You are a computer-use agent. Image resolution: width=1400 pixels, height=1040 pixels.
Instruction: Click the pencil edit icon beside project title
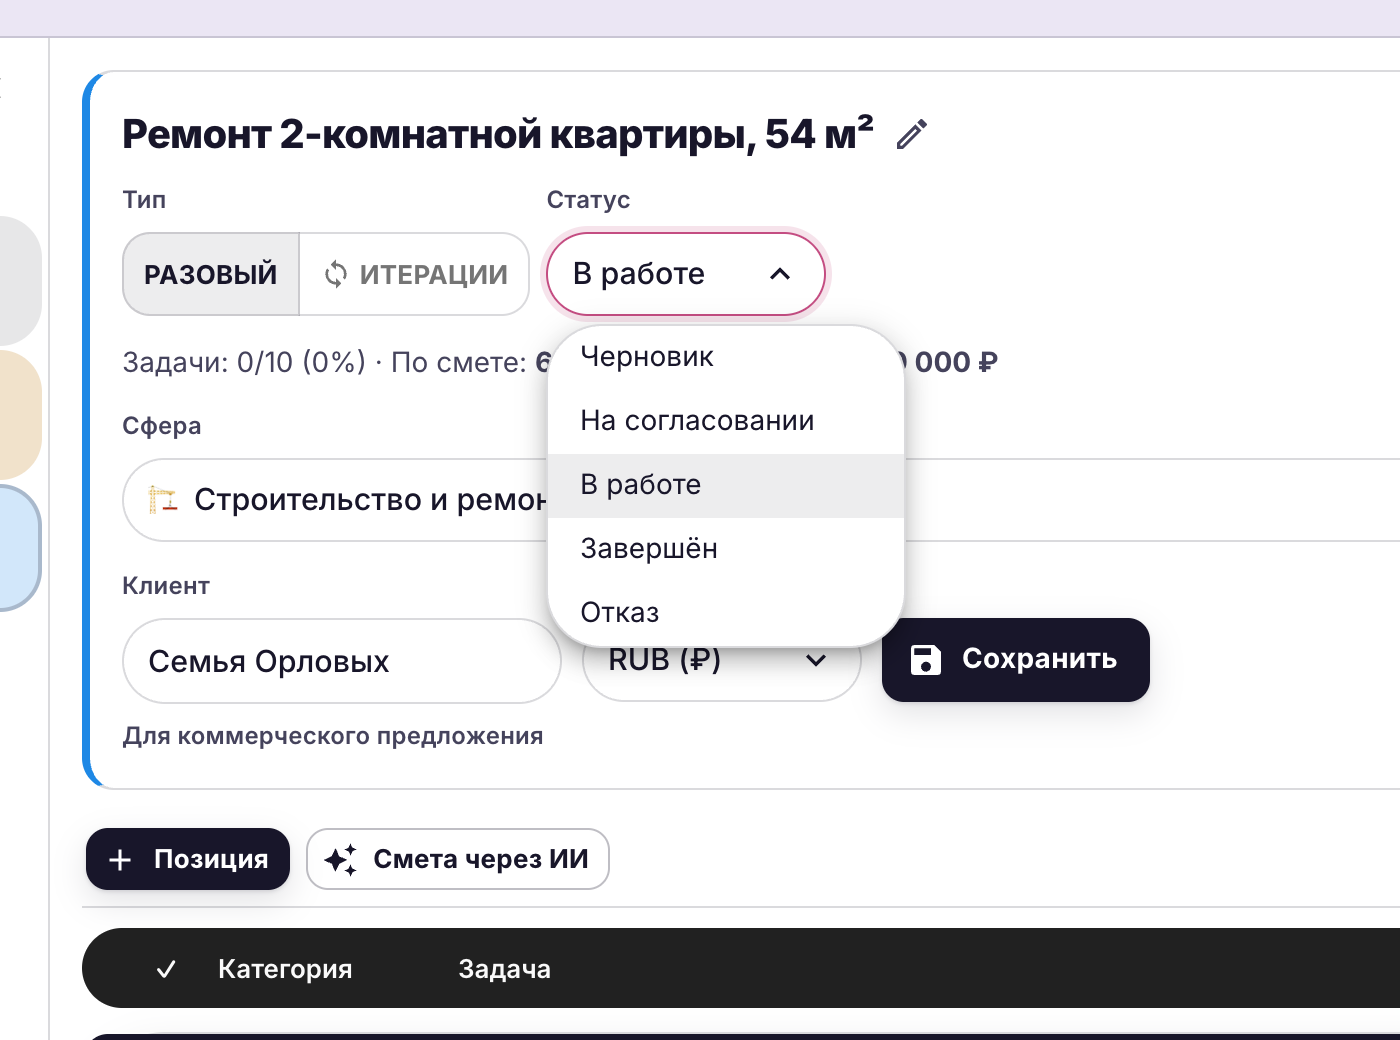pyautogui.click(x=911, y=134)
